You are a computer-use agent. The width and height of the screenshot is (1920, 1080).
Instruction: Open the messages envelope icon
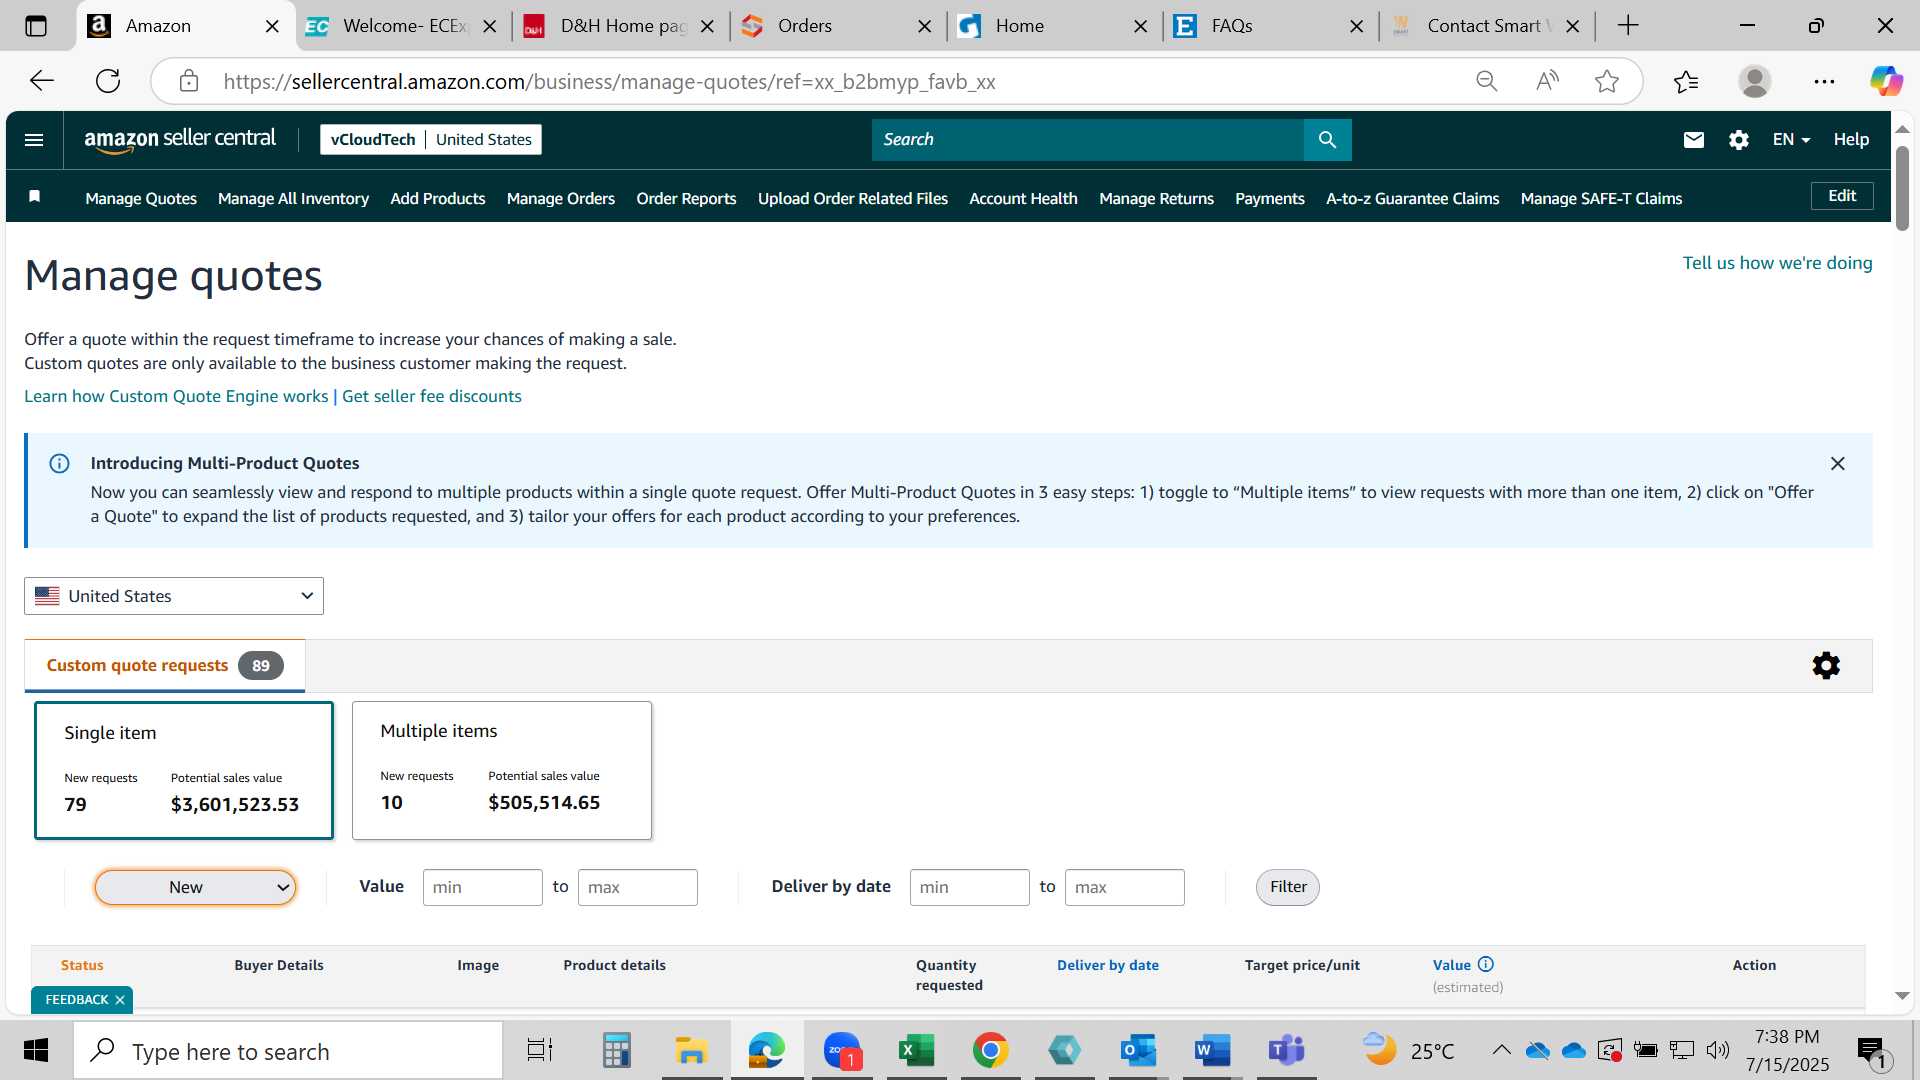(1693, 140)
